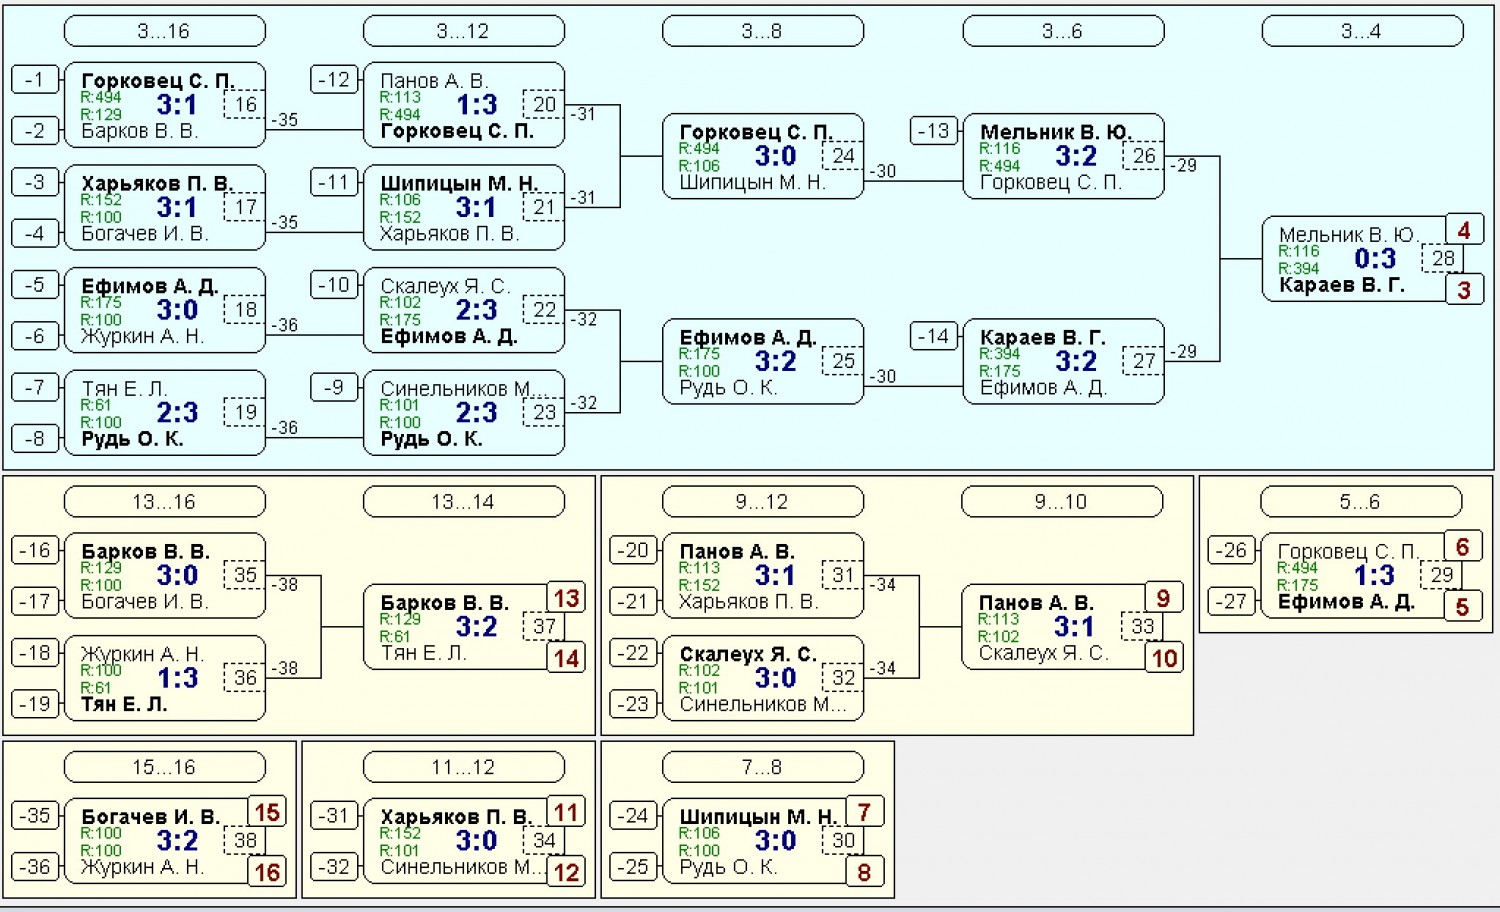Click the -5 seed slot
Image resolution: width=1500 pixels, height=912 pixels.
(x=35, y=284)
